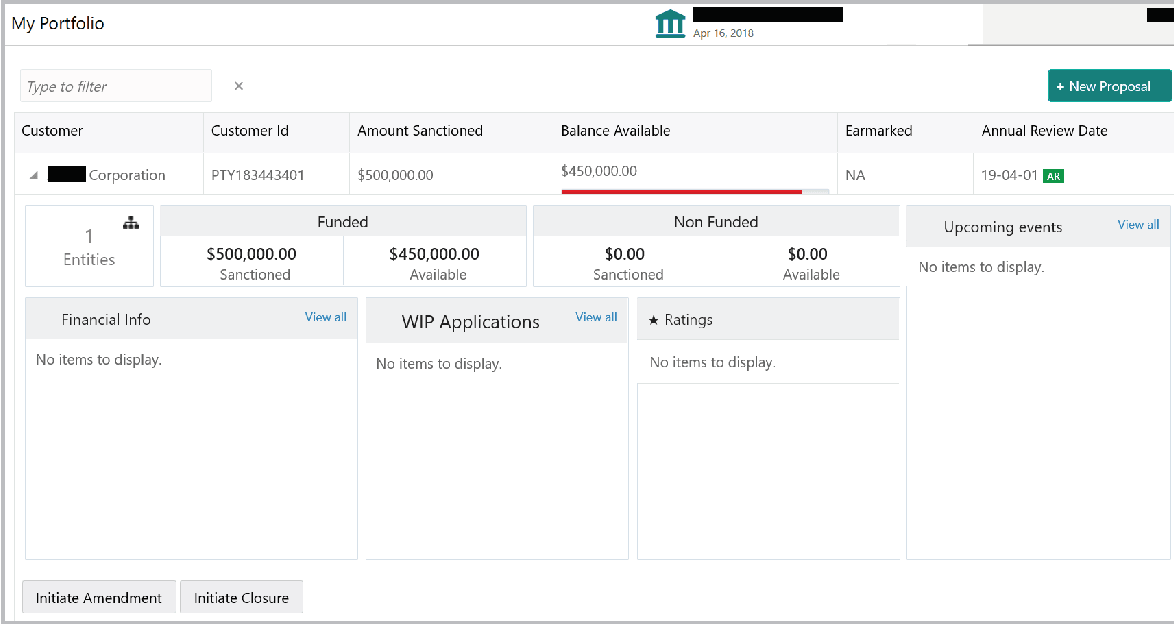The image size is (1174, 624).
Task: Select the Corporation customer row
Action: pyautogui.click(x=110, y=174)
